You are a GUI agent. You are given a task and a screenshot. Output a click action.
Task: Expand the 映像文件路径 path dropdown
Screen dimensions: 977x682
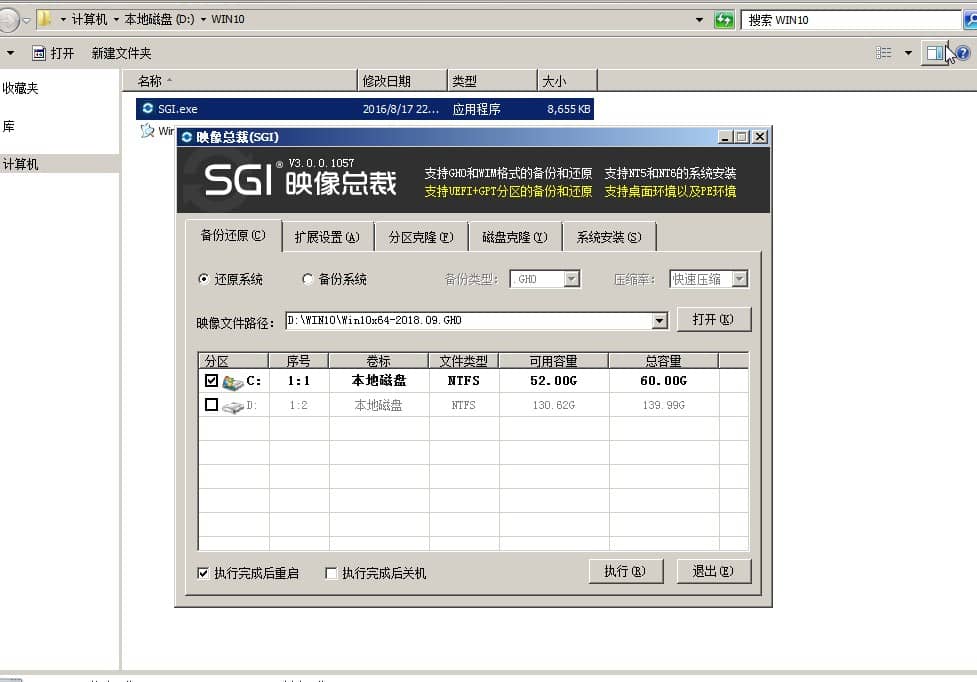[x=657, y=320]
